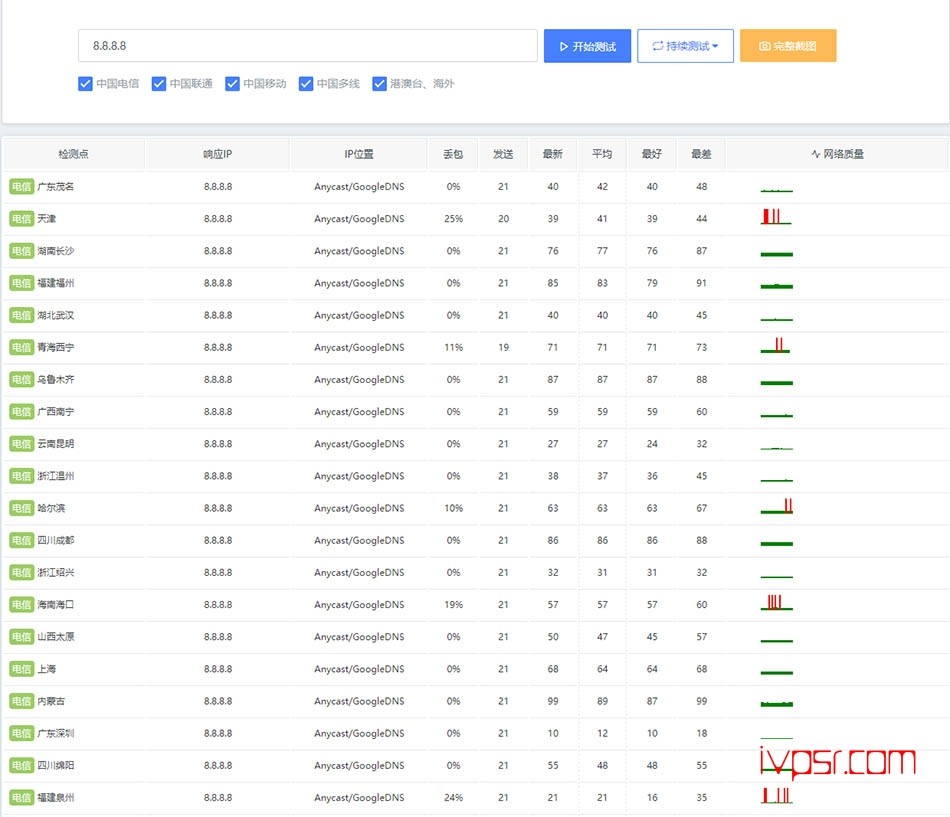
Task: Click the 电信 badge for 福建福州
Action: [21, 283]
